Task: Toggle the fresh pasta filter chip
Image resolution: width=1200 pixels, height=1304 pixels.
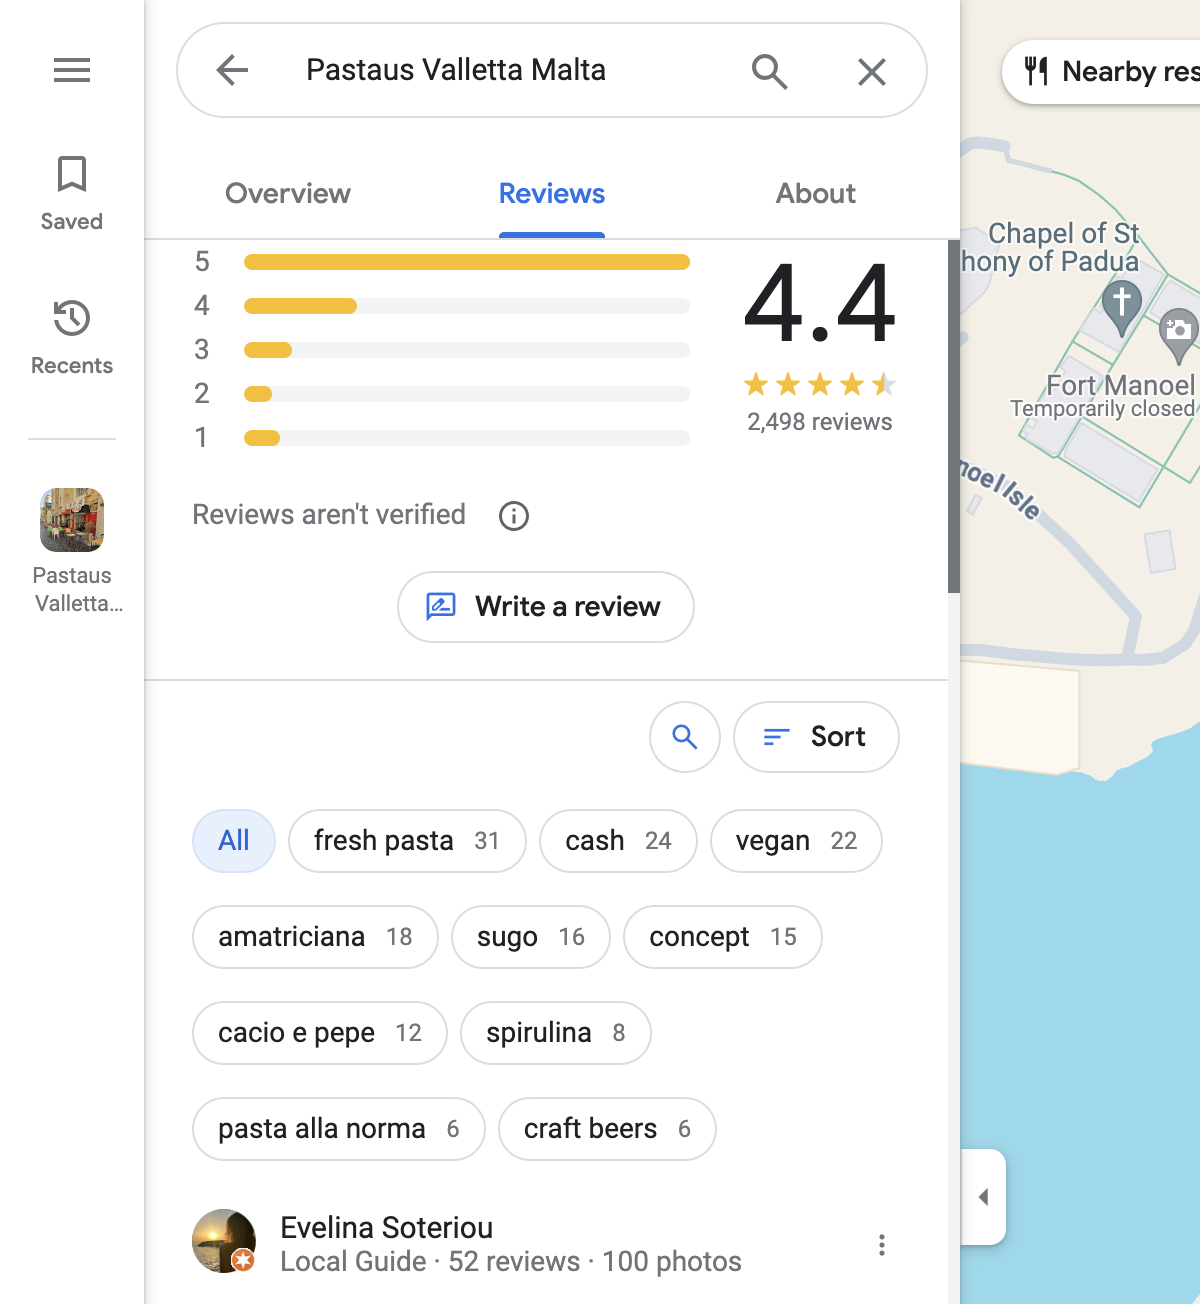Action: coord(407,841)
